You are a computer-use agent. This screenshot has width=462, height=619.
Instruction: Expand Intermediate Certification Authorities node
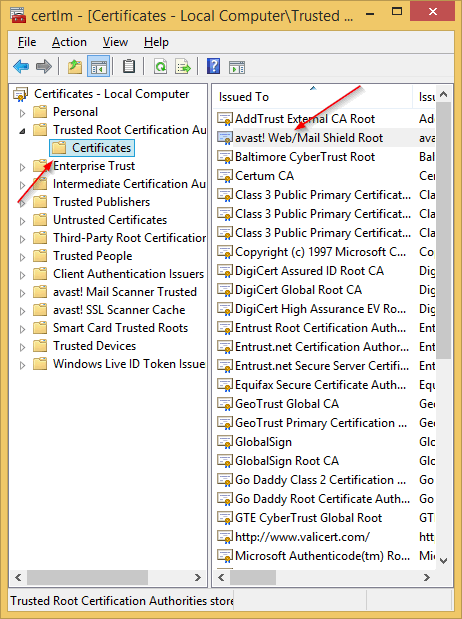[x=23, y=185]
